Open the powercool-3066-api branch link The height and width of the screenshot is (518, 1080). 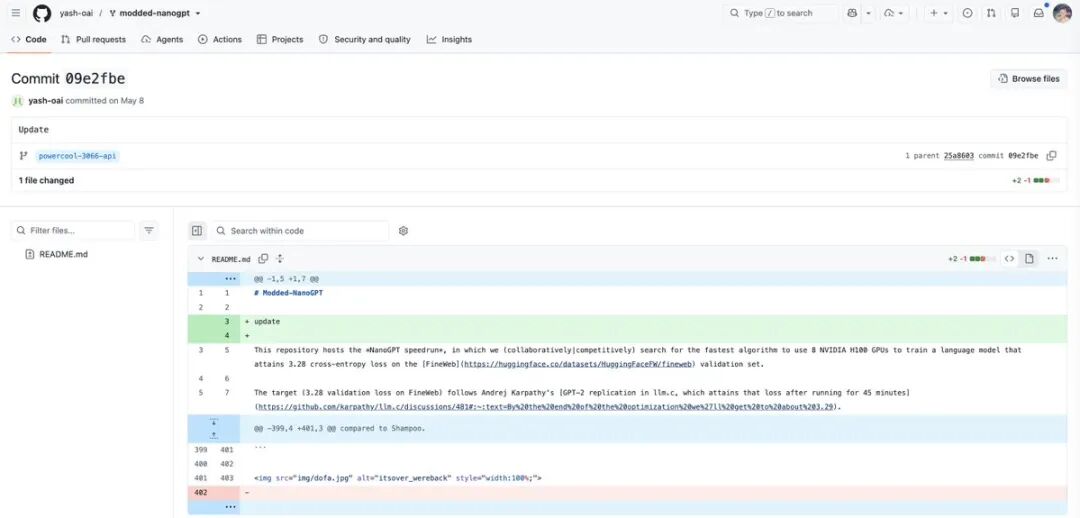[78, 156]
